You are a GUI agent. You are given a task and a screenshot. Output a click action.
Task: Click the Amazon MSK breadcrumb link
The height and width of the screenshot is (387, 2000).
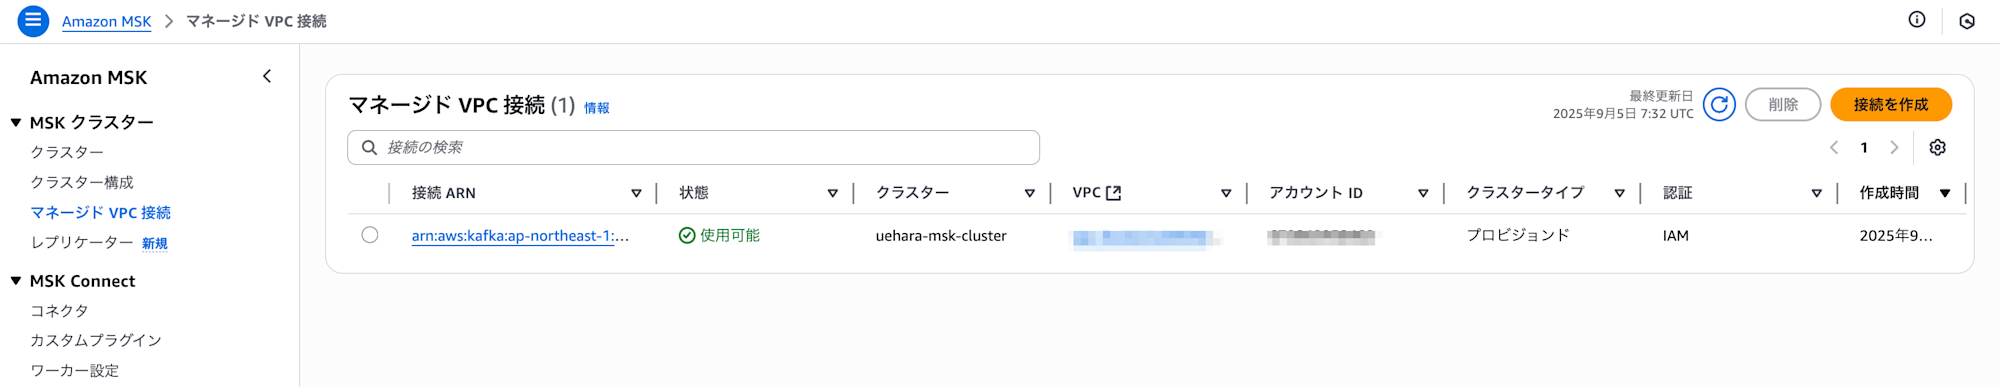tap(106, 21)
